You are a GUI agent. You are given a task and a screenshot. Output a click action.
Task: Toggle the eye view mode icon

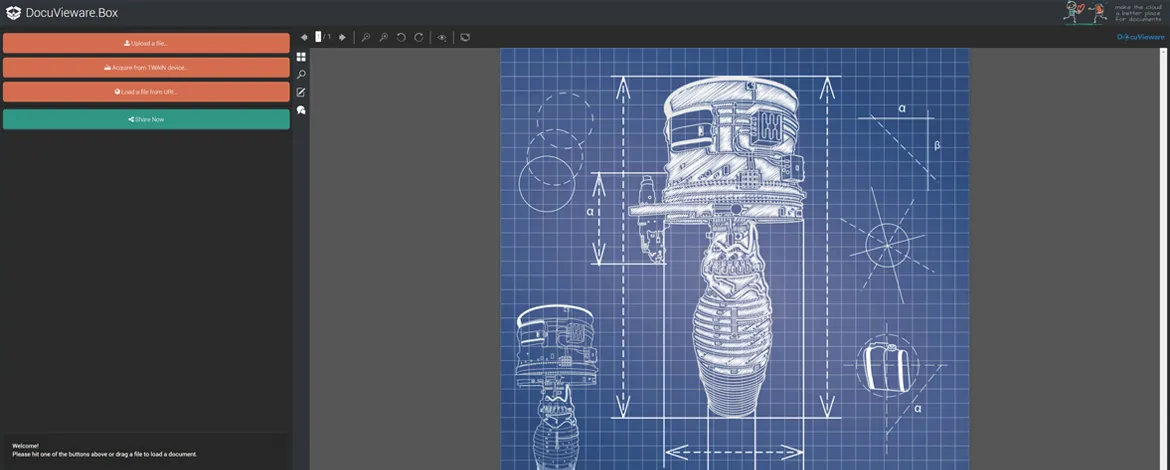(x=442, y=37)
